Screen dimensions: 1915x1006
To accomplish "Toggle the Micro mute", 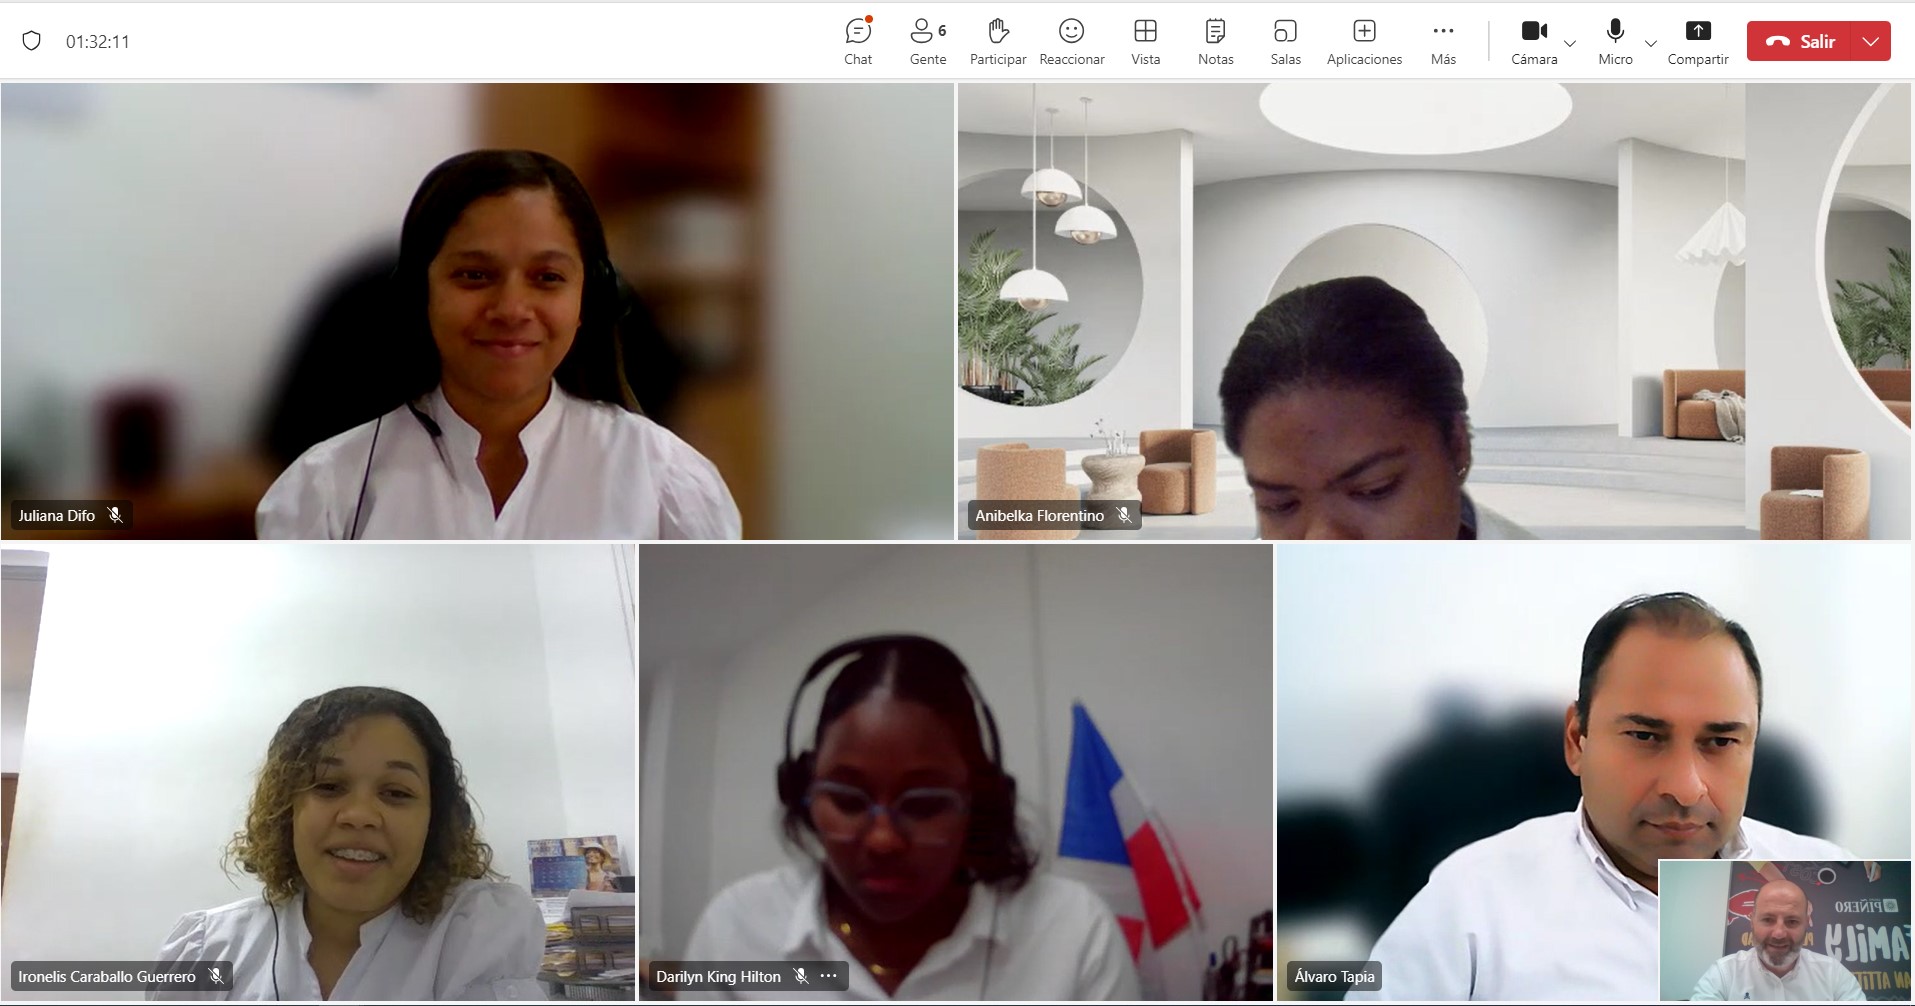I will tap(1614, 42).
